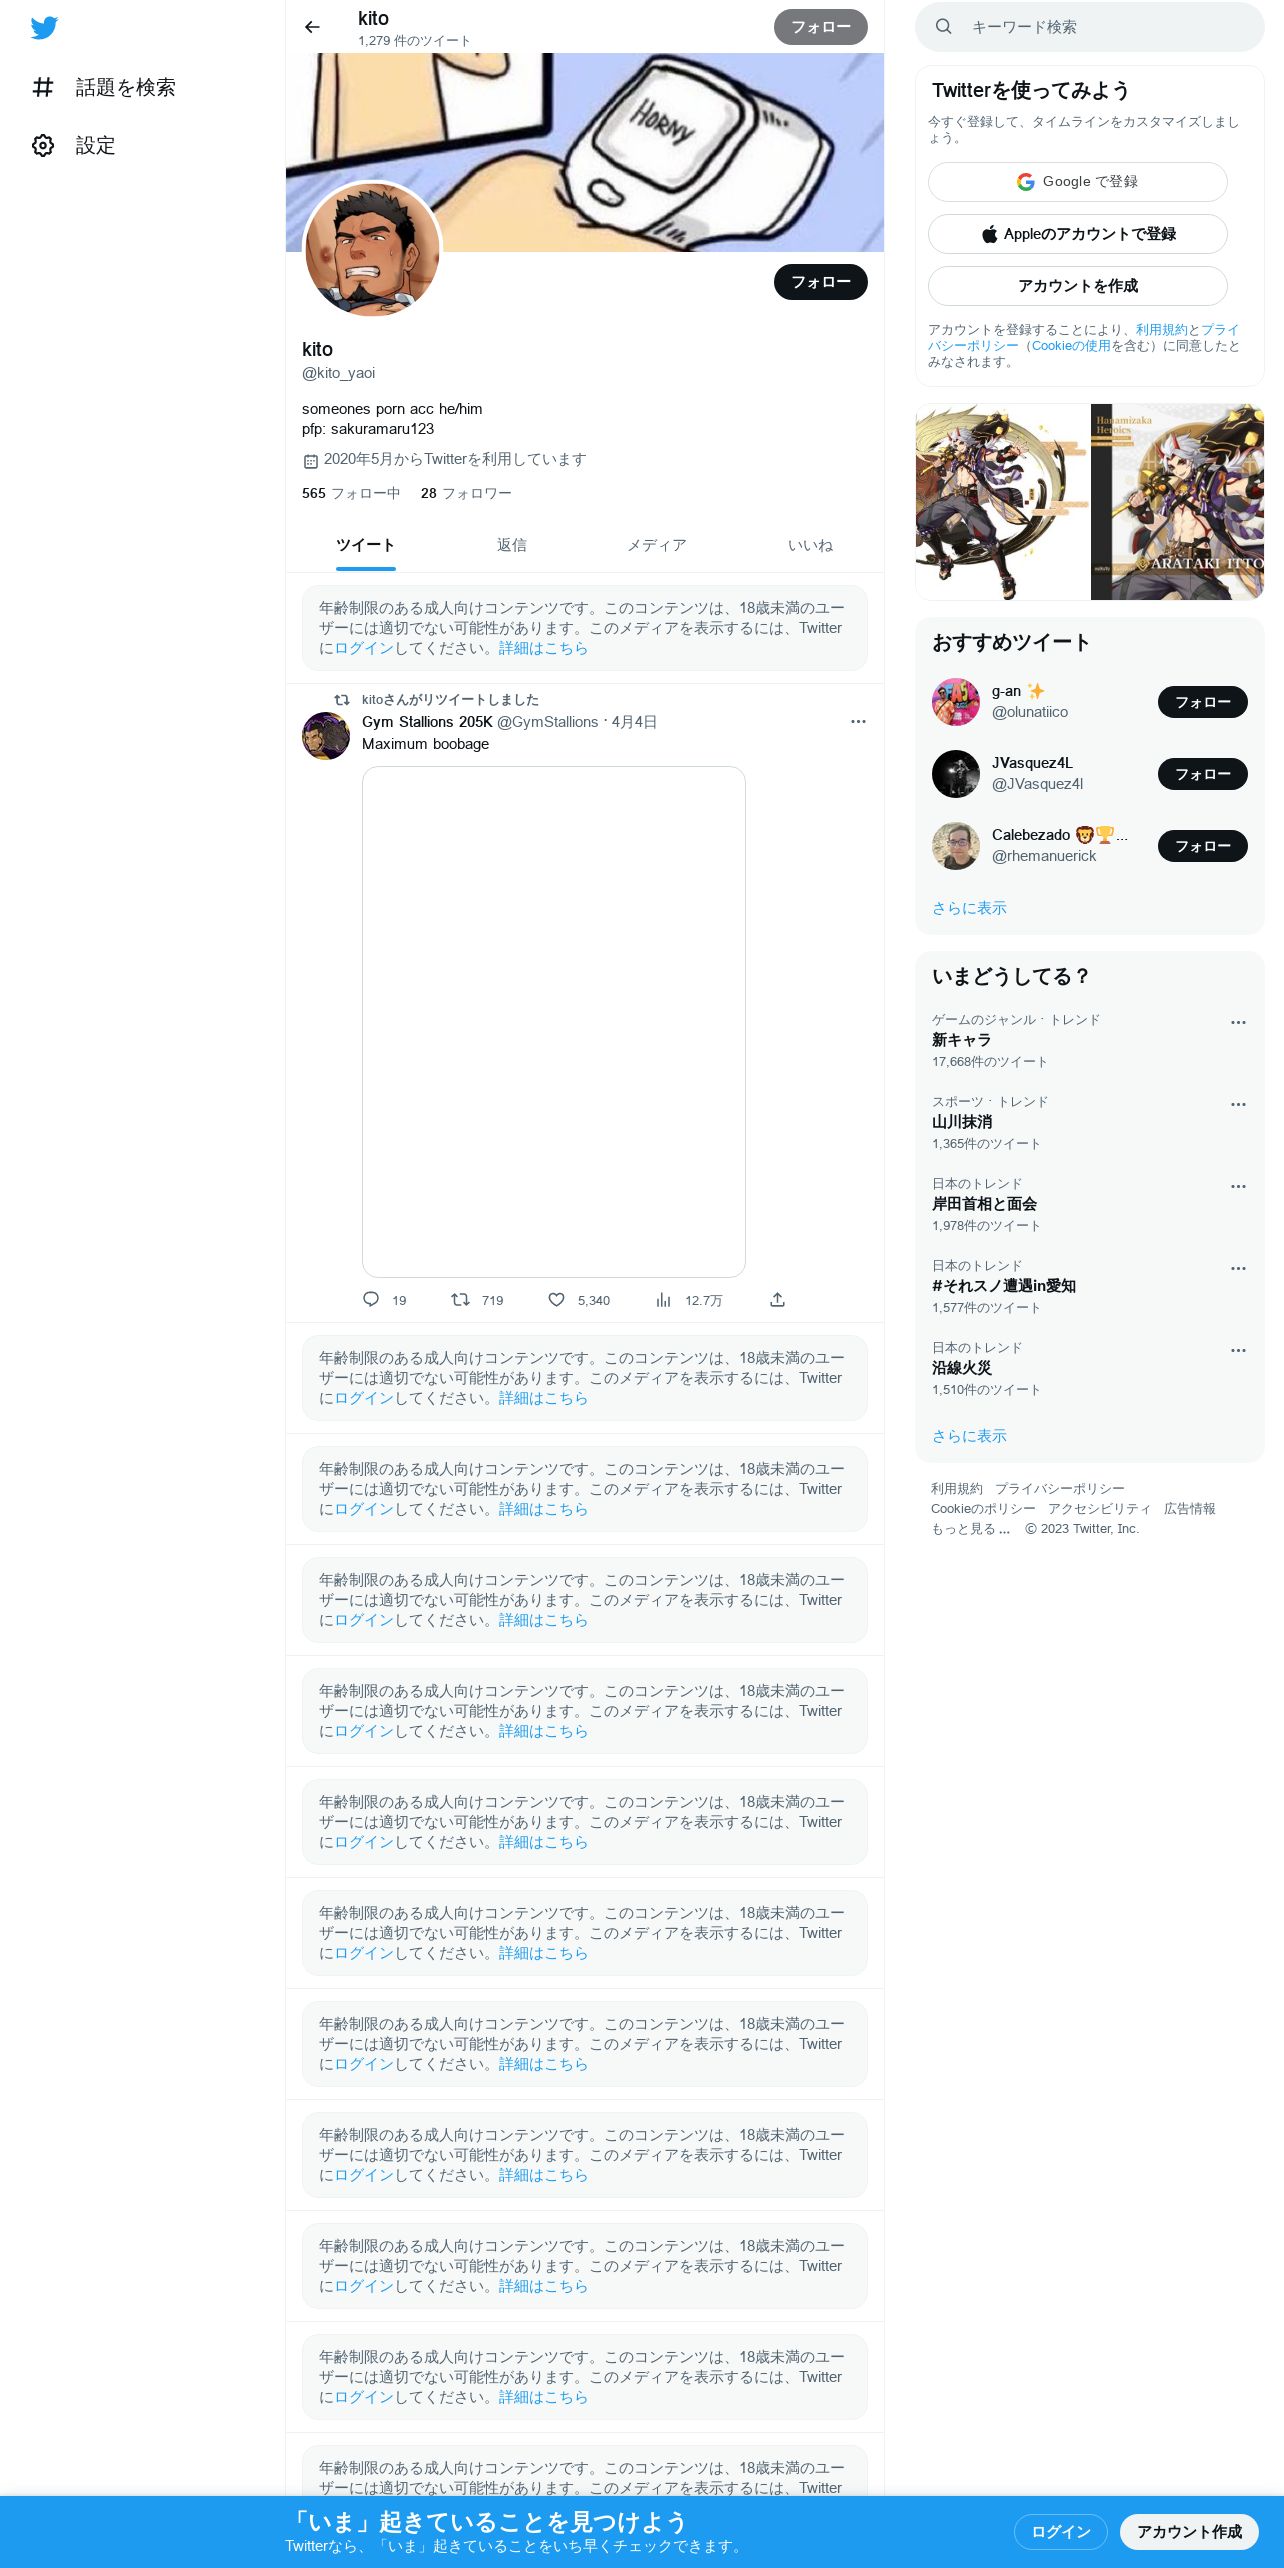View analytics for the Gym Stallions tweet
This screenshot has height=2568, width=1284.
tap(663, 1299)
